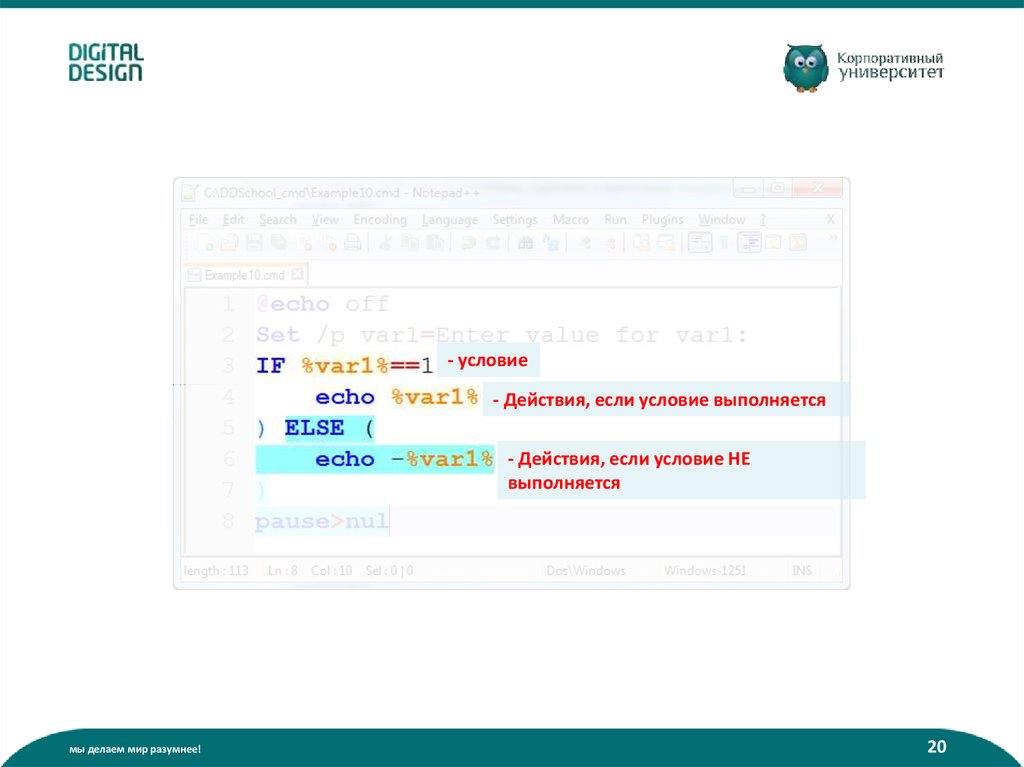Screen dimensions: 1024x767
Task: Click 'echo %var1%' on line 4
Action: [x=396, y=397]
